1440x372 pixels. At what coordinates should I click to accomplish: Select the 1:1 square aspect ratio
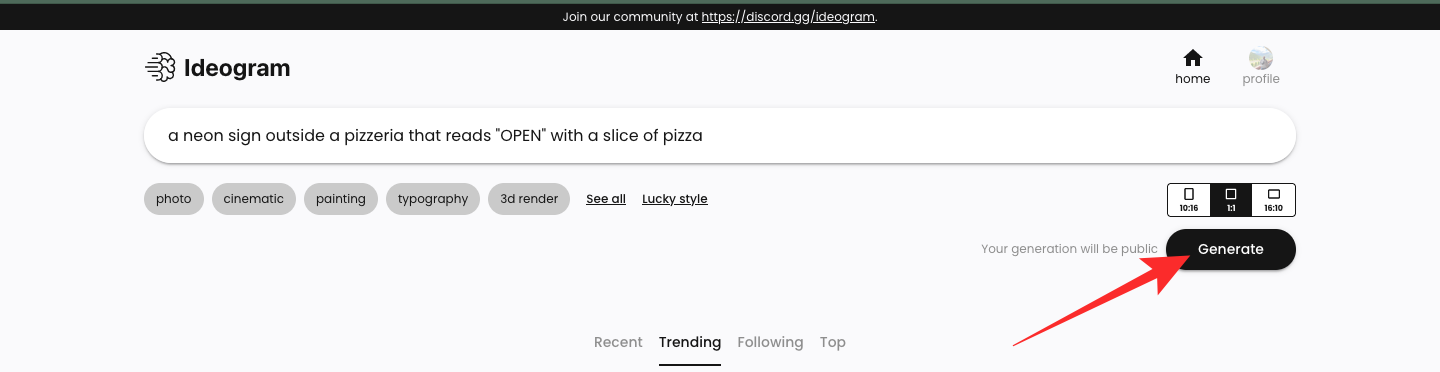[x=1231, y=200]
